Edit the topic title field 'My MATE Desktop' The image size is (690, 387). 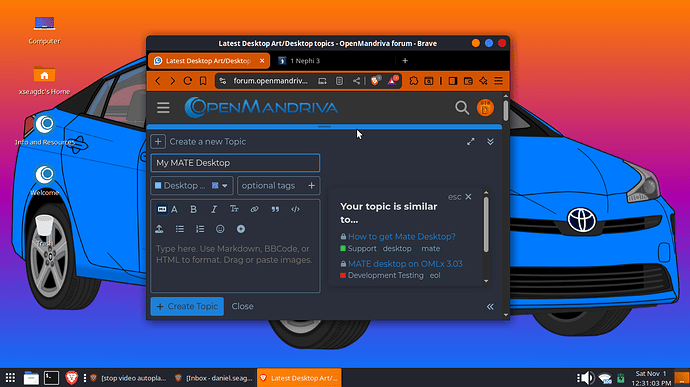coord(235,163)
